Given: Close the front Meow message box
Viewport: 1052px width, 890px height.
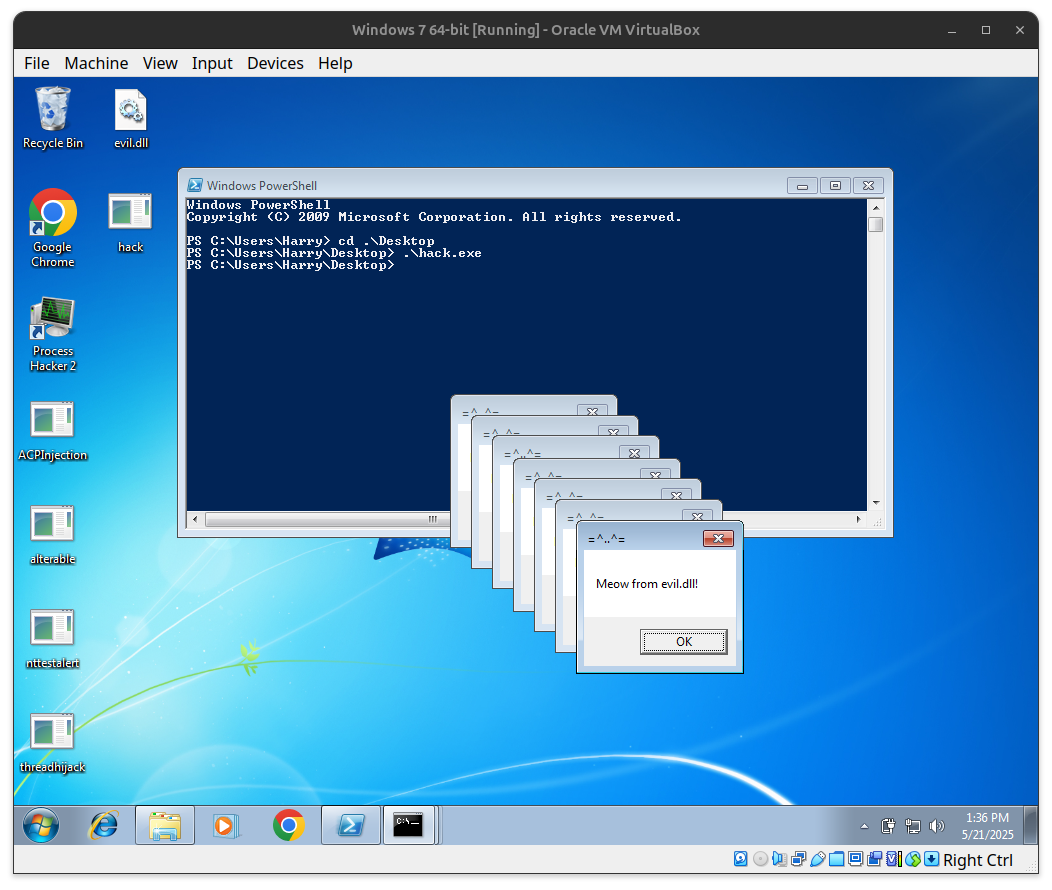Looking at the screenshot, I should (x=719, y=539).
